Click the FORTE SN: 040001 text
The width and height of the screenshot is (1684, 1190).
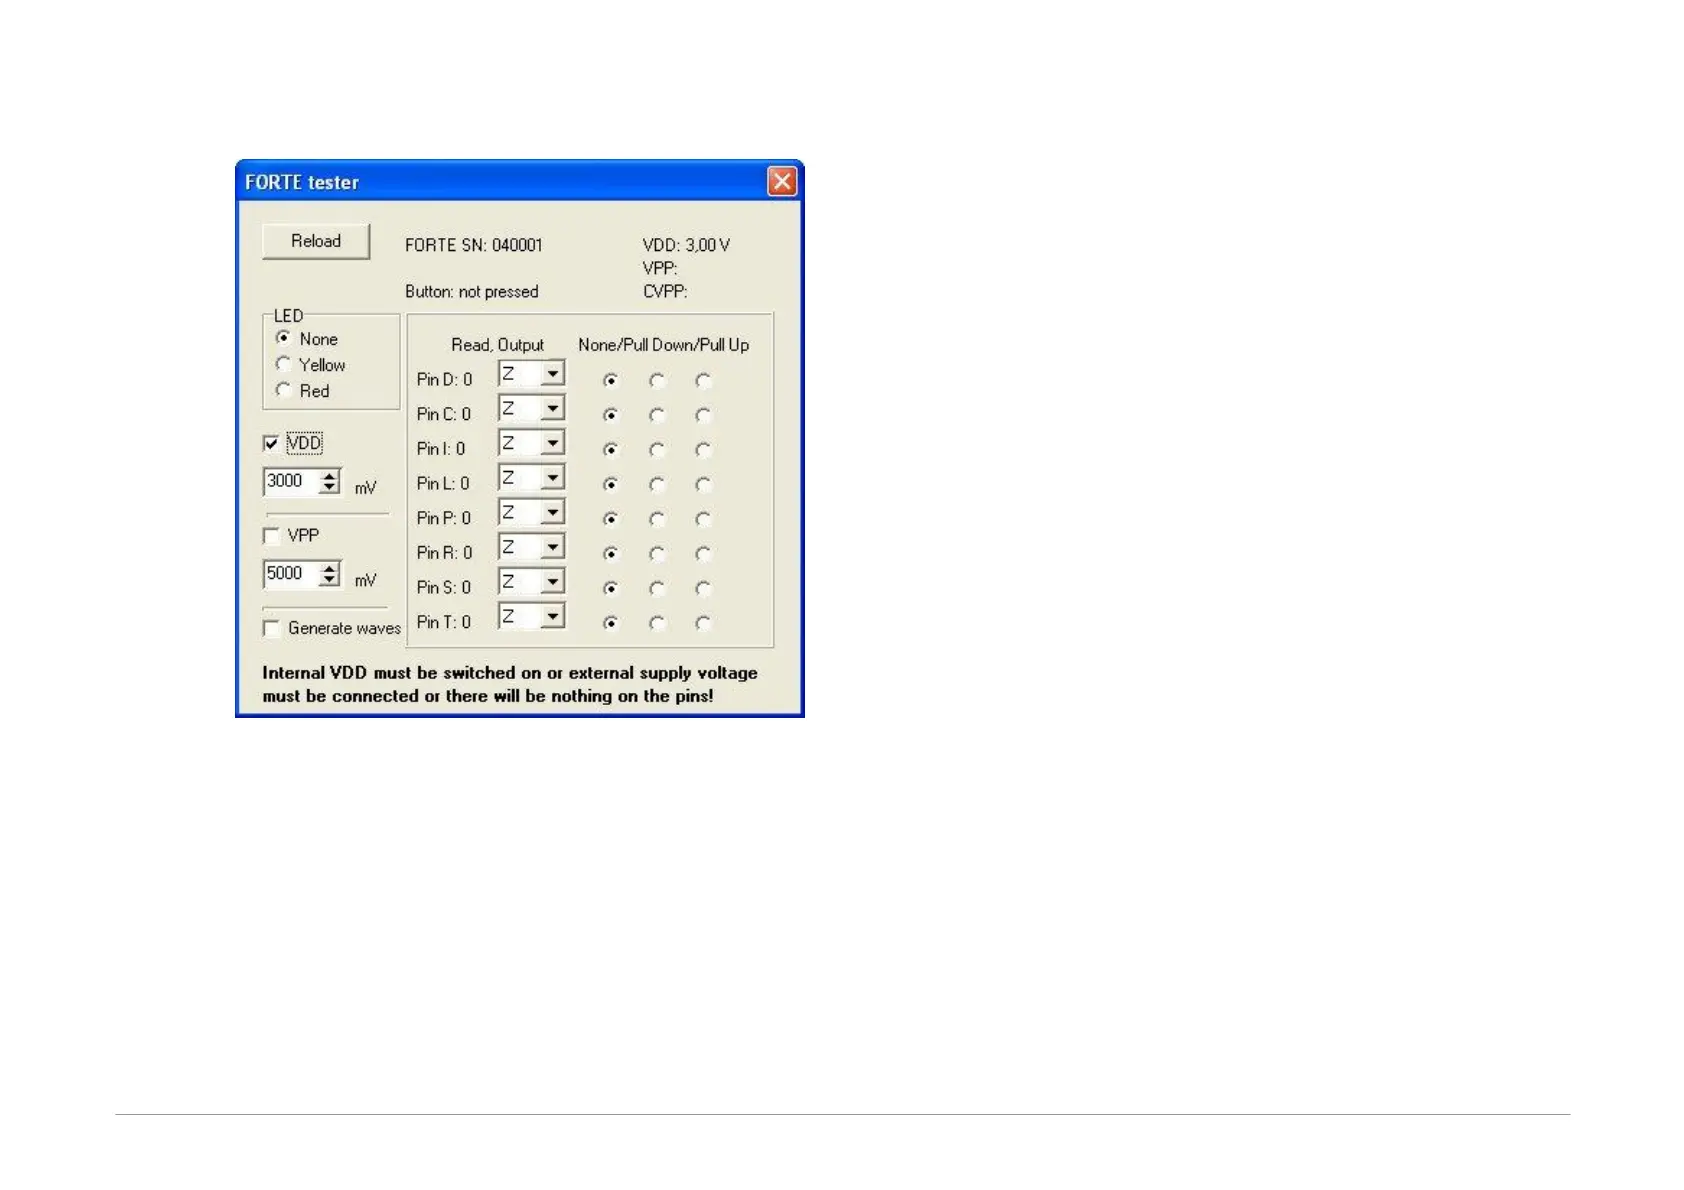tap(474, 245)
